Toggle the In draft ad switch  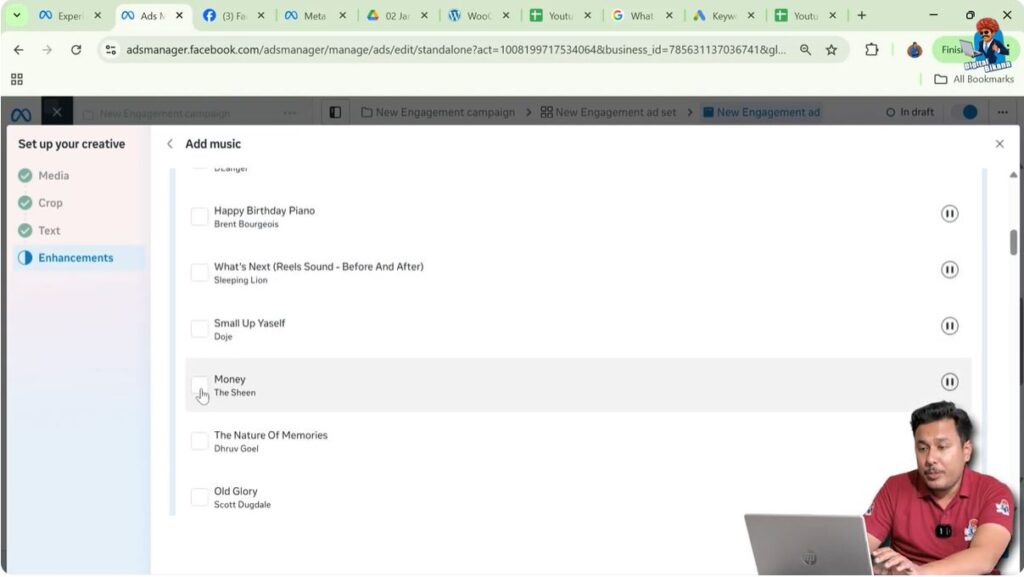tap(964, 112)
